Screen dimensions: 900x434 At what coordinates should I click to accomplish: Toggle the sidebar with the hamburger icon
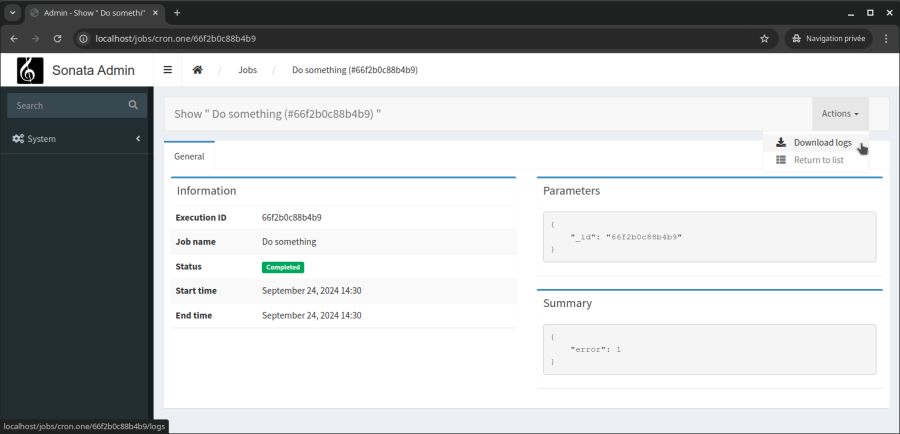point(168,70)
